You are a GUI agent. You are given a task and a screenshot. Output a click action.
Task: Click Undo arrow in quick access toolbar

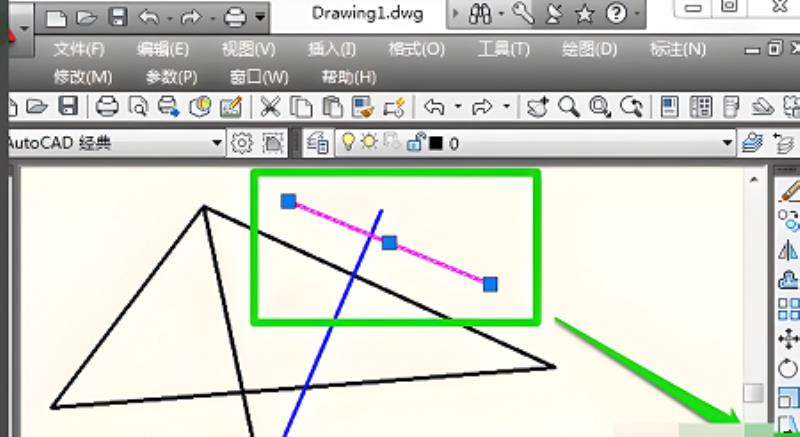[149, 18]
